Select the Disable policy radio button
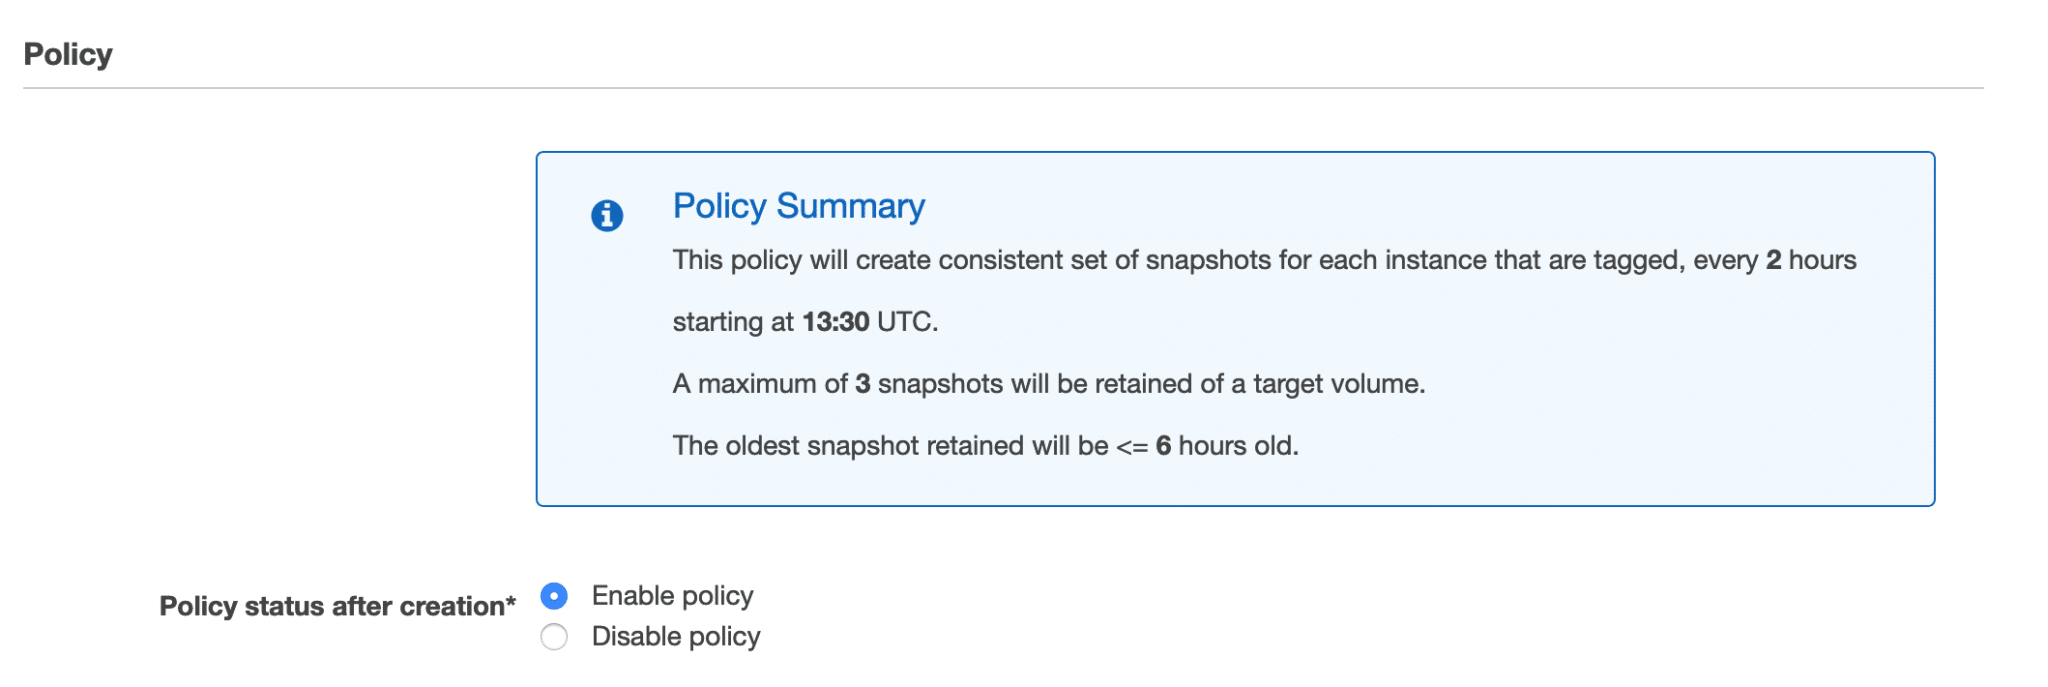This screenshot has width=2048, height=687. (554, 637)
